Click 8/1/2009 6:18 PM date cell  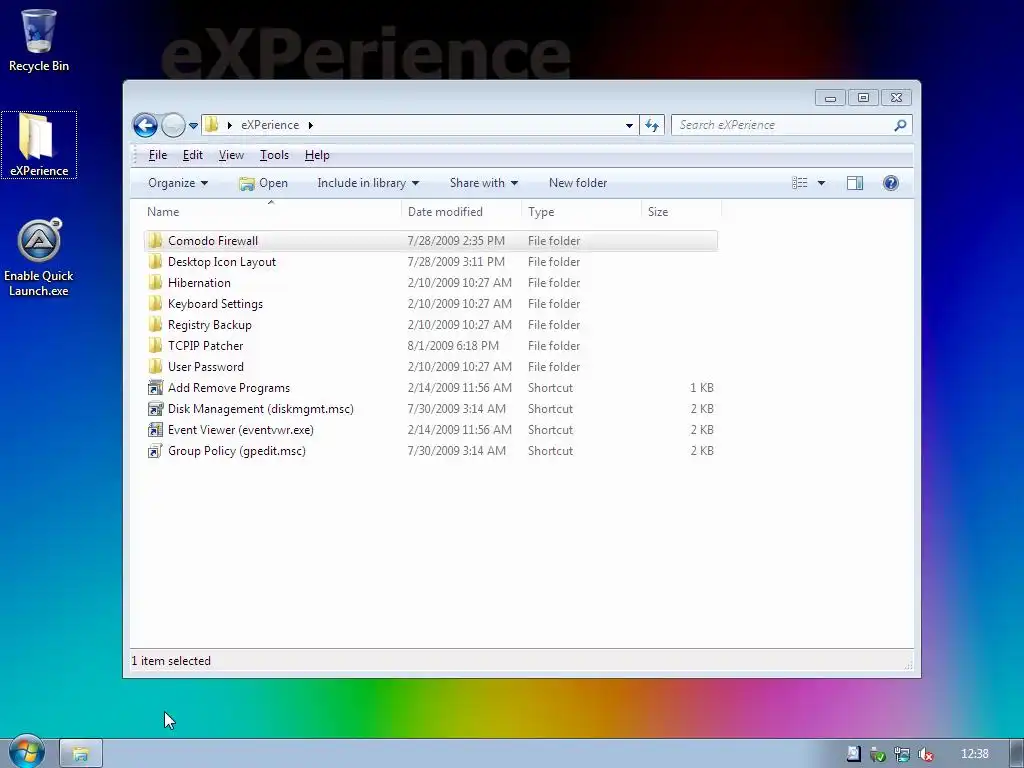coord(453,345)
